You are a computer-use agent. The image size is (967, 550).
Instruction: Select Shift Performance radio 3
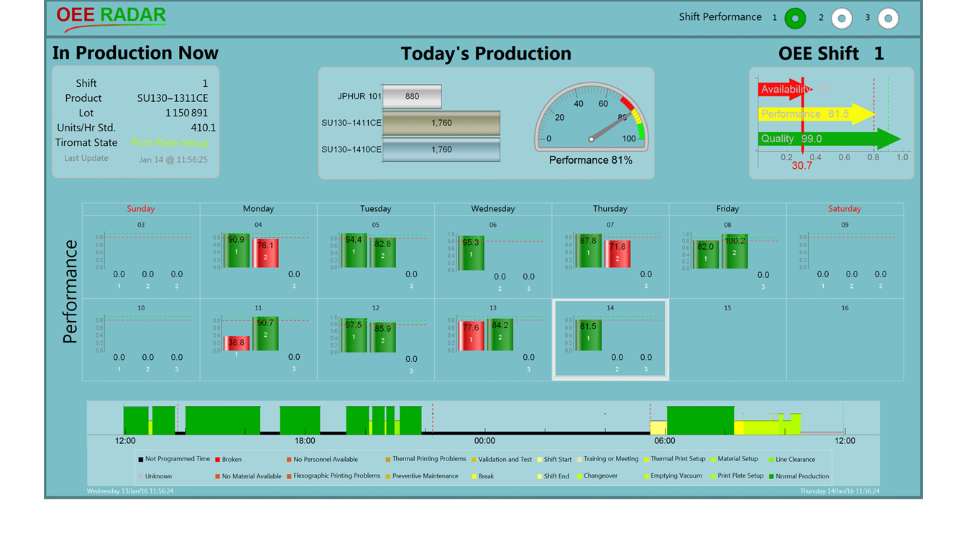pos(888,18)
